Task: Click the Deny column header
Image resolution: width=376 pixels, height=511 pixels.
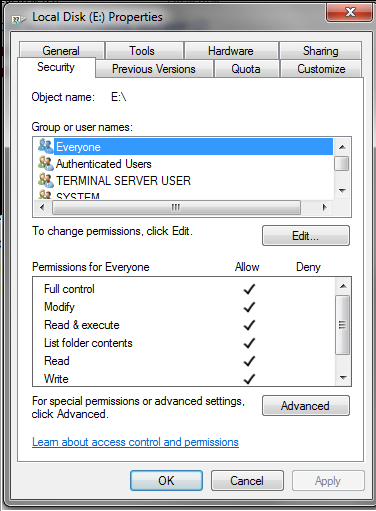Action: (x=308, y=267)
